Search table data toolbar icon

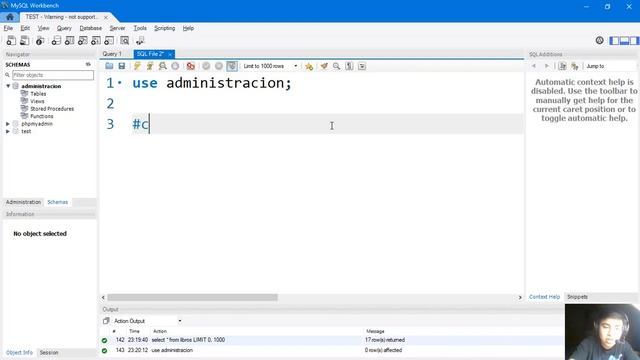click(124, 40)
